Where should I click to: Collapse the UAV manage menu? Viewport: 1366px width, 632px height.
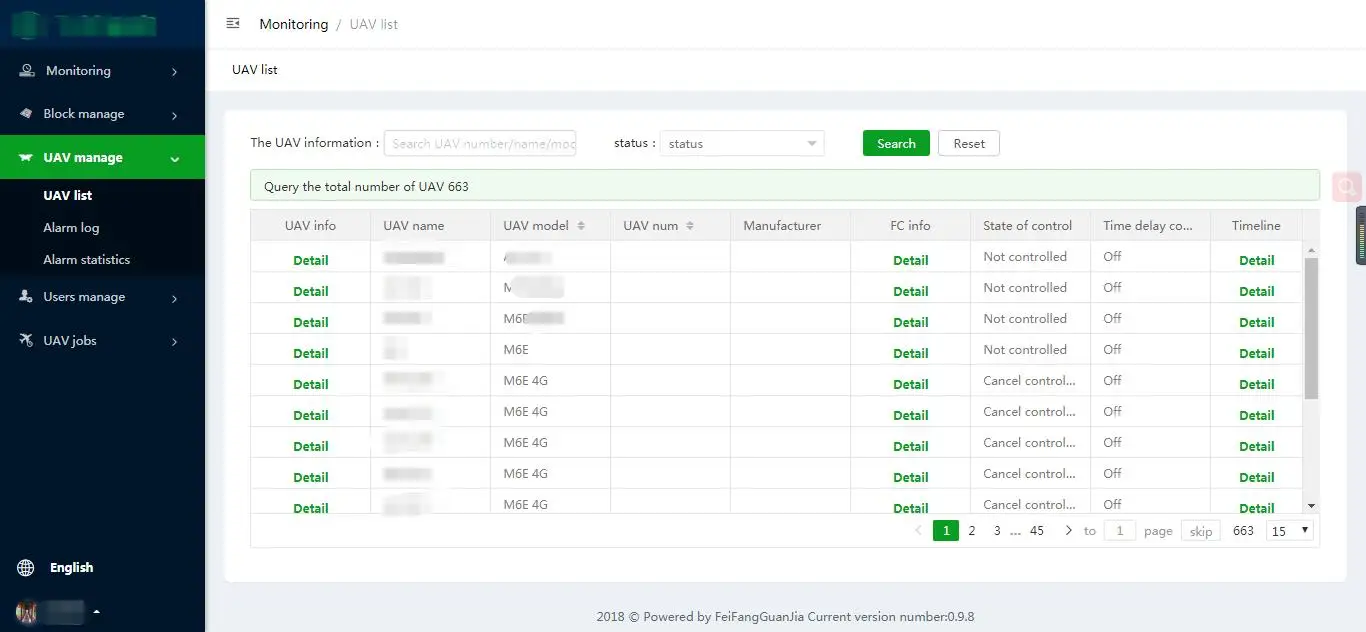(x=102, y=158)
